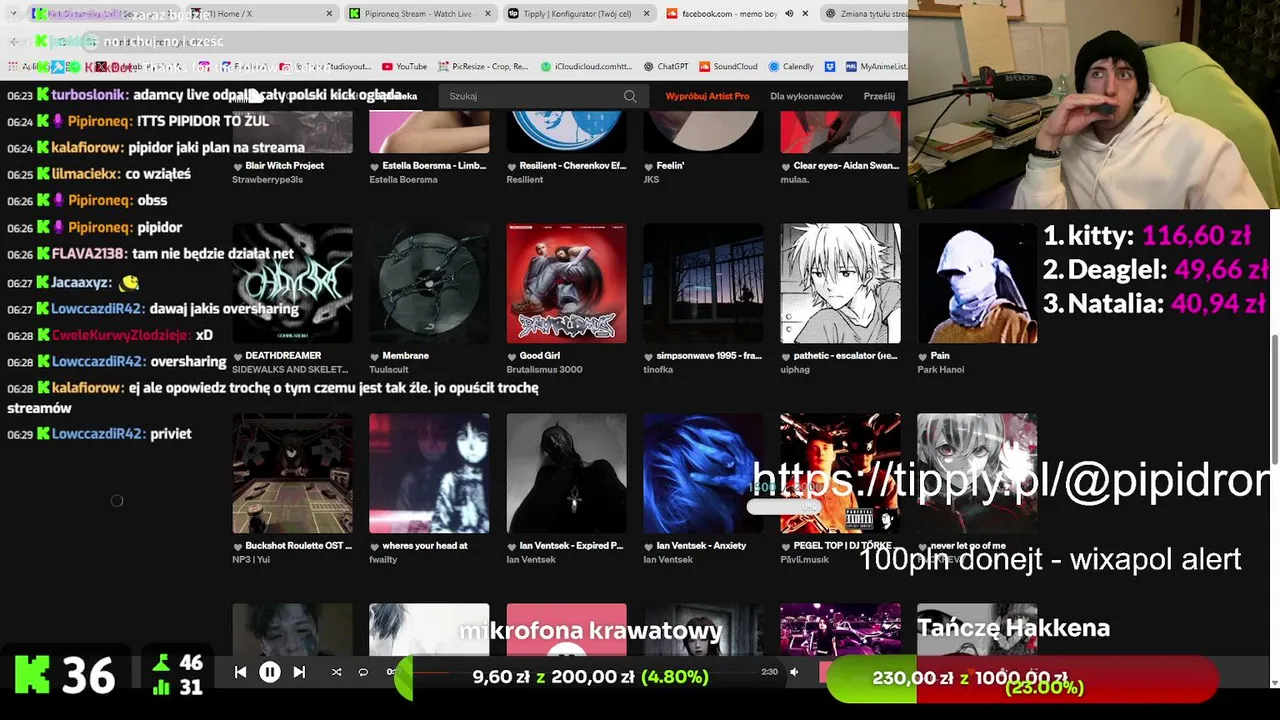Open the Membrane chained disc artwork
The height and width of the screenshot is (720, 1280).
[429, 283]
